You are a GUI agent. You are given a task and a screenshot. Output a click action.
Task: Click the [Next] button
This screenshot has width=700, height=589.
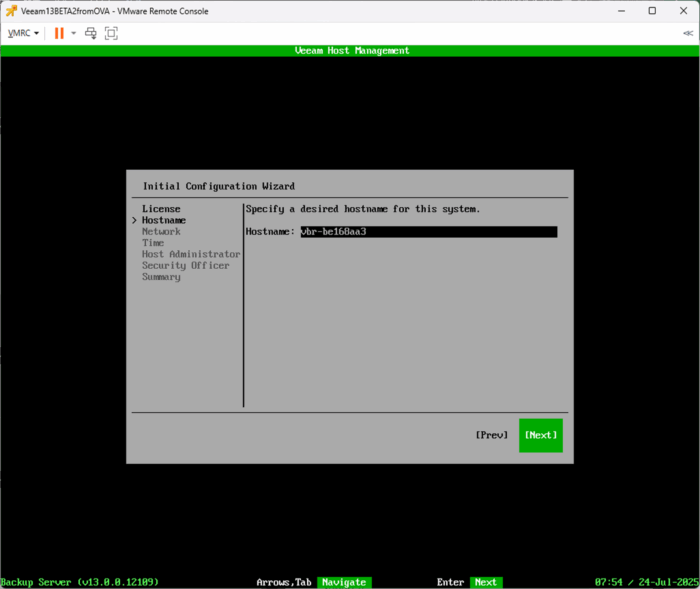click(x=541, y=435)
